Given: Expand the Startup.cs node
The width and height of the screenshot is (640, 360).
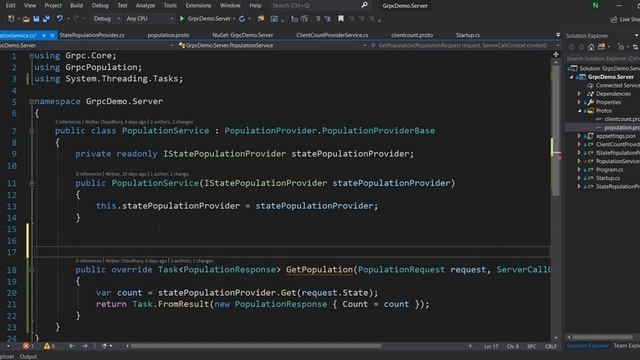Looking at the screenshot, I should point(579,178).
